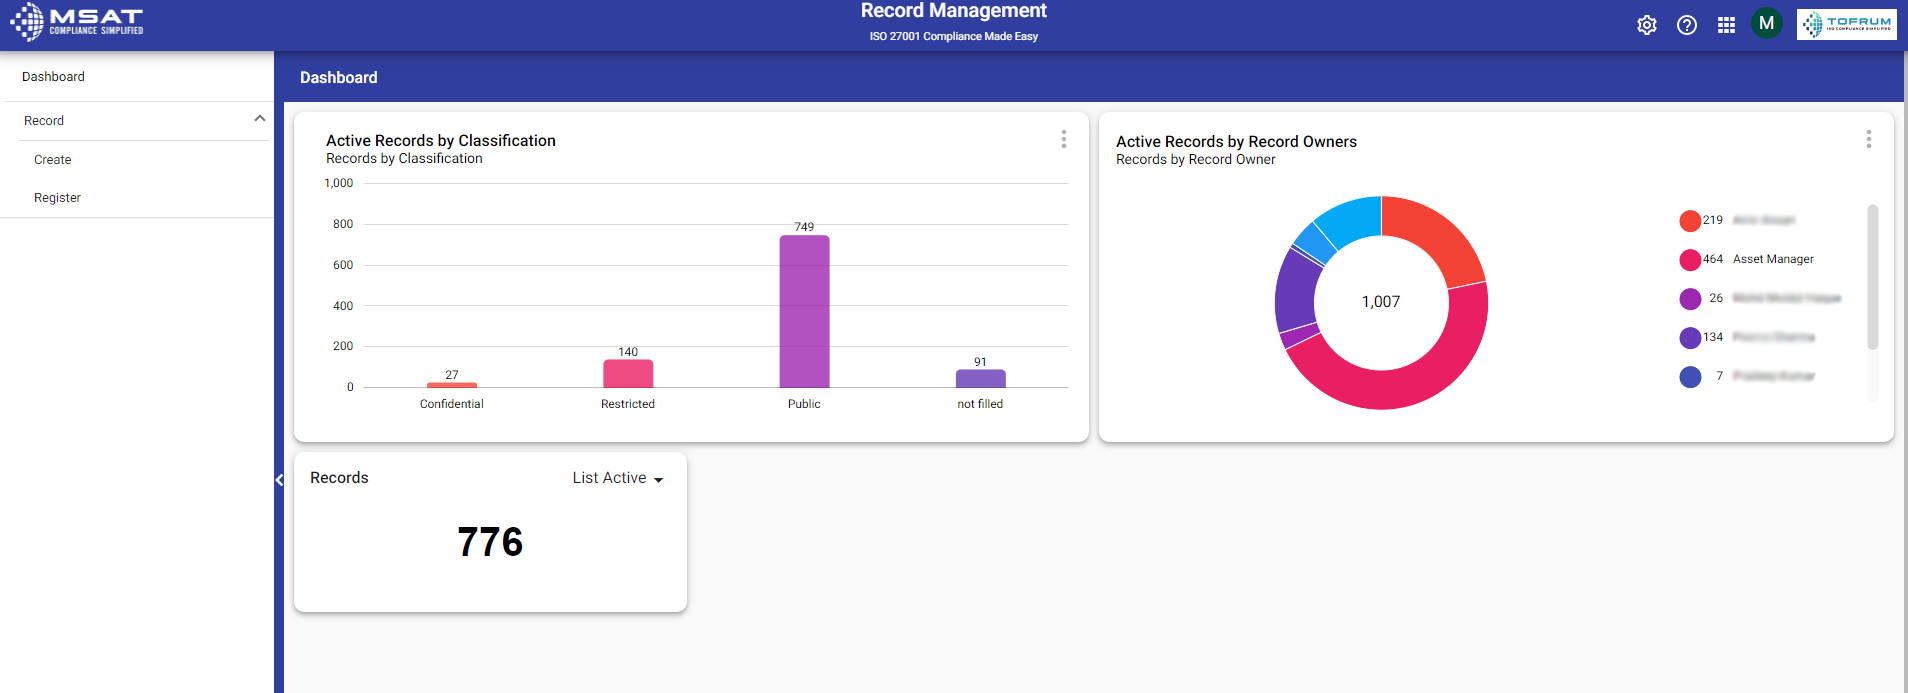Collapse the Record menu section
Image resolution: width=1908 pixels, height=693 pixels.
tap(259, 119)
